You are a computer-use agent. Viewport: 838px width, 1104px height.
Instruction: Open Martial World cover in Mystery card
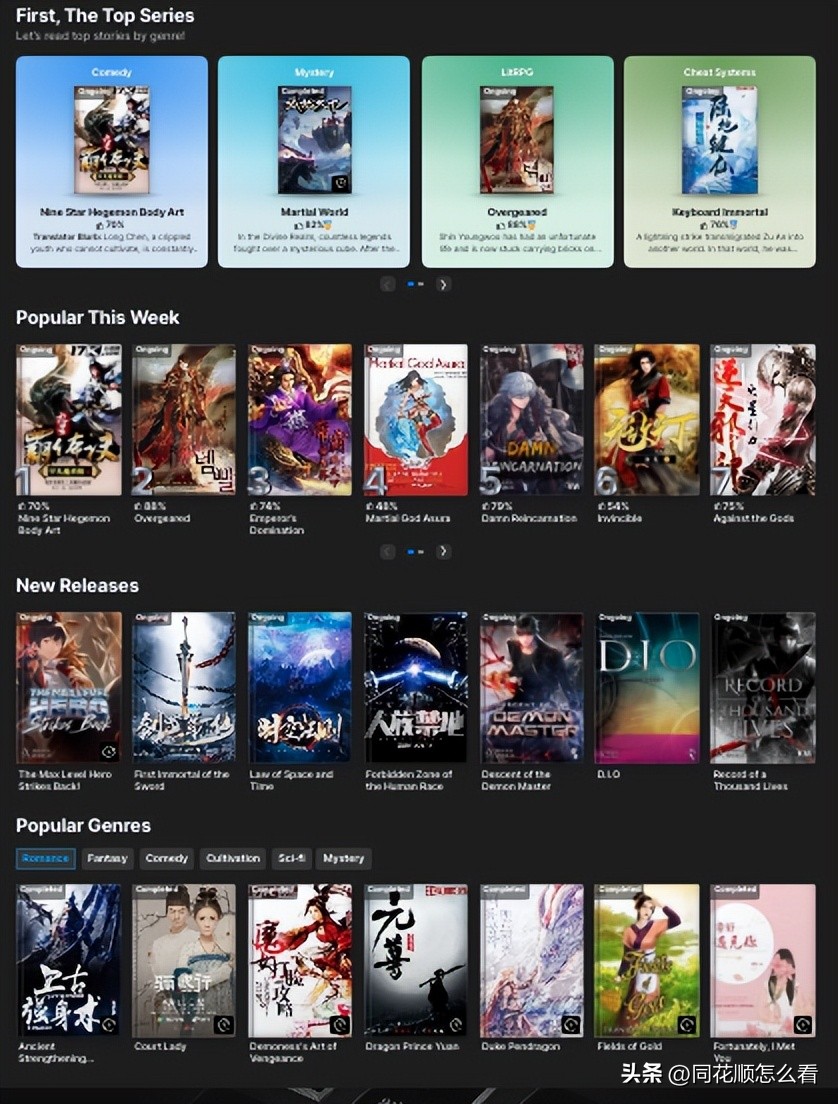pos(315,139)
